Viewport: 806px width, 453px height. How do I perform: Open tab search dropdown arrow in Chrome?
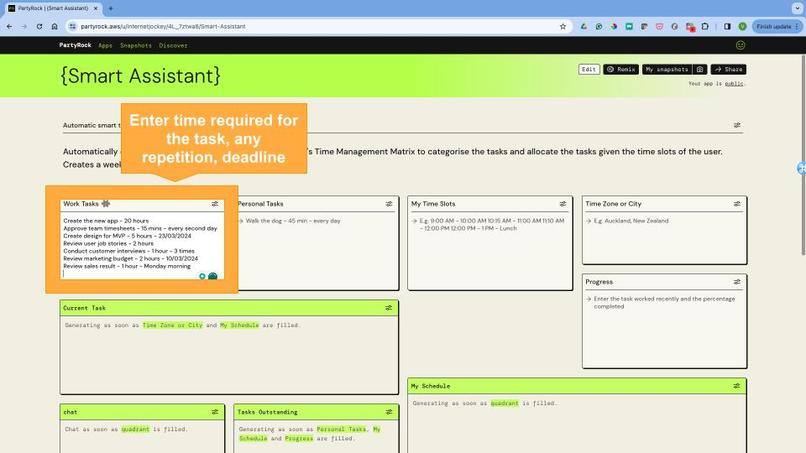797,9
